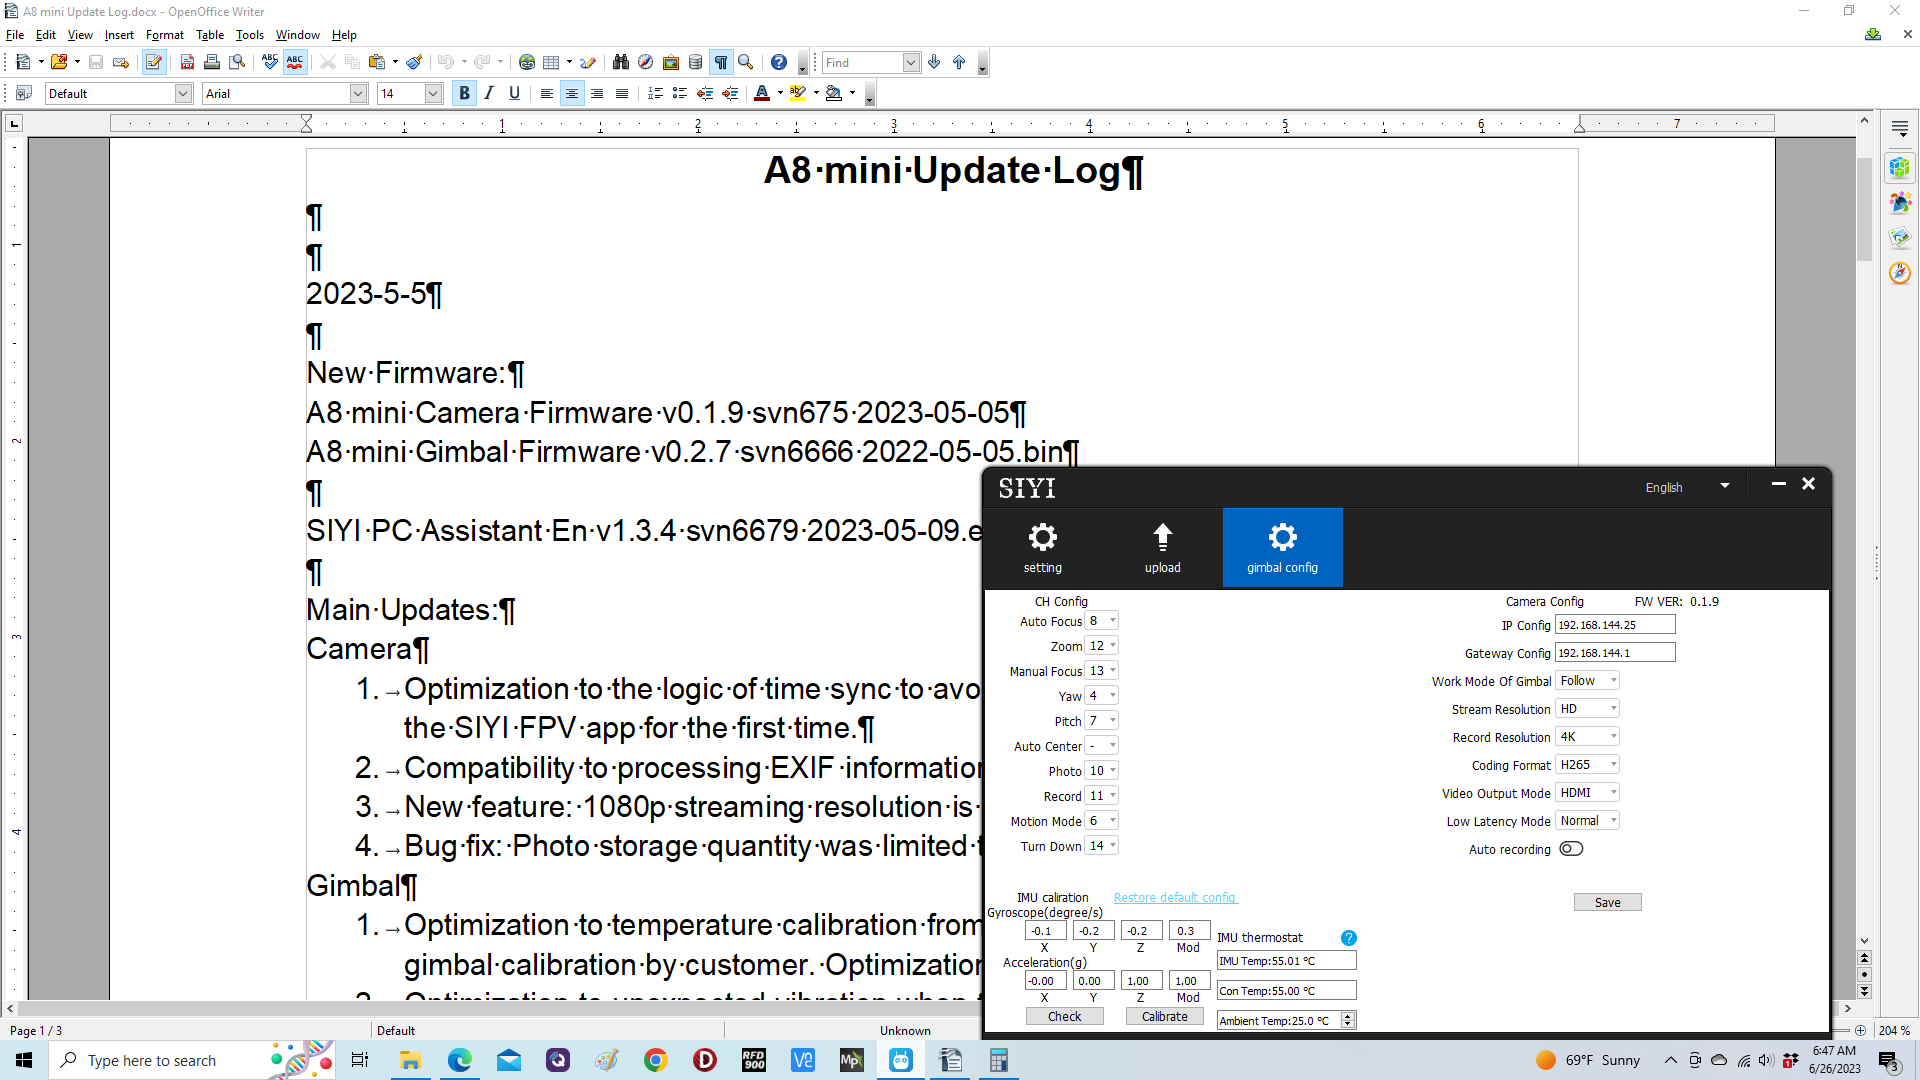1920x1080 pixels.
Task: Open the Navigator compass icon in toolbar
Action: pyautogui.click(x=646, y=62)
